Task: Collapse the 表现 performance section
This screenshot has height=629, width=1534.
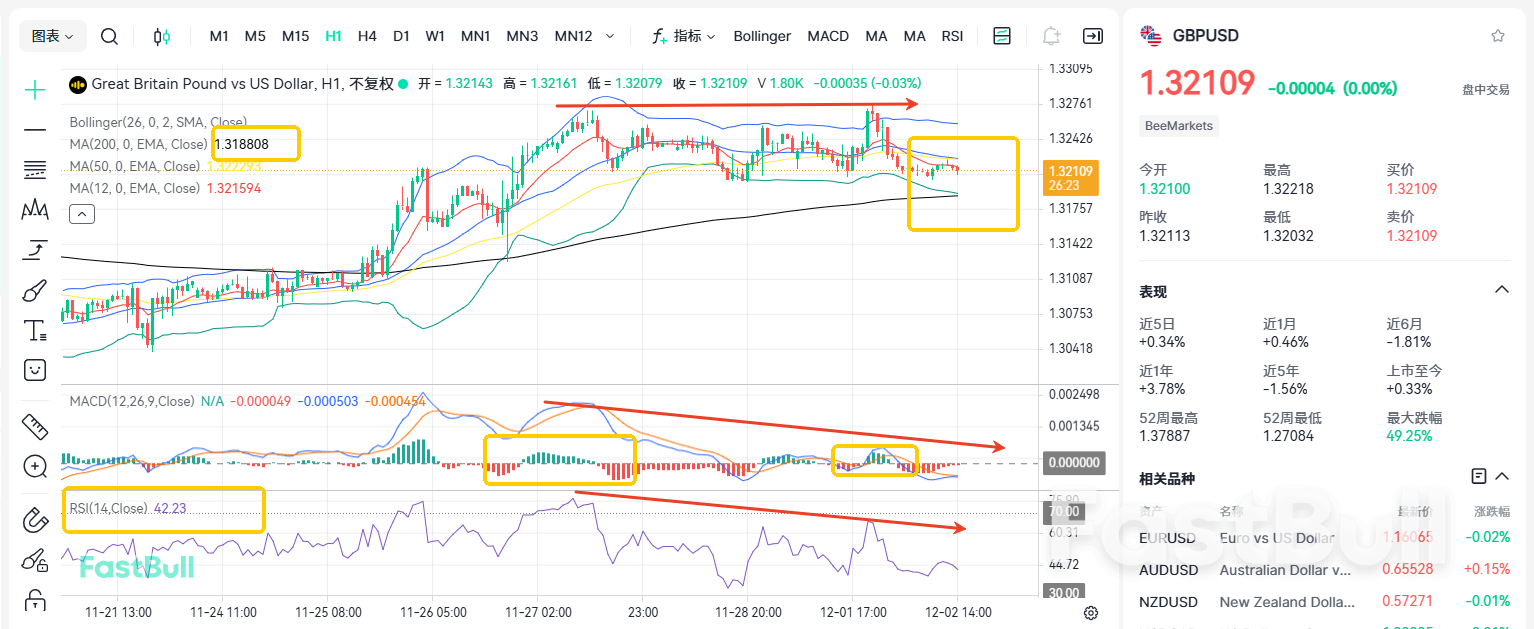Action: tap(1501, 289)
